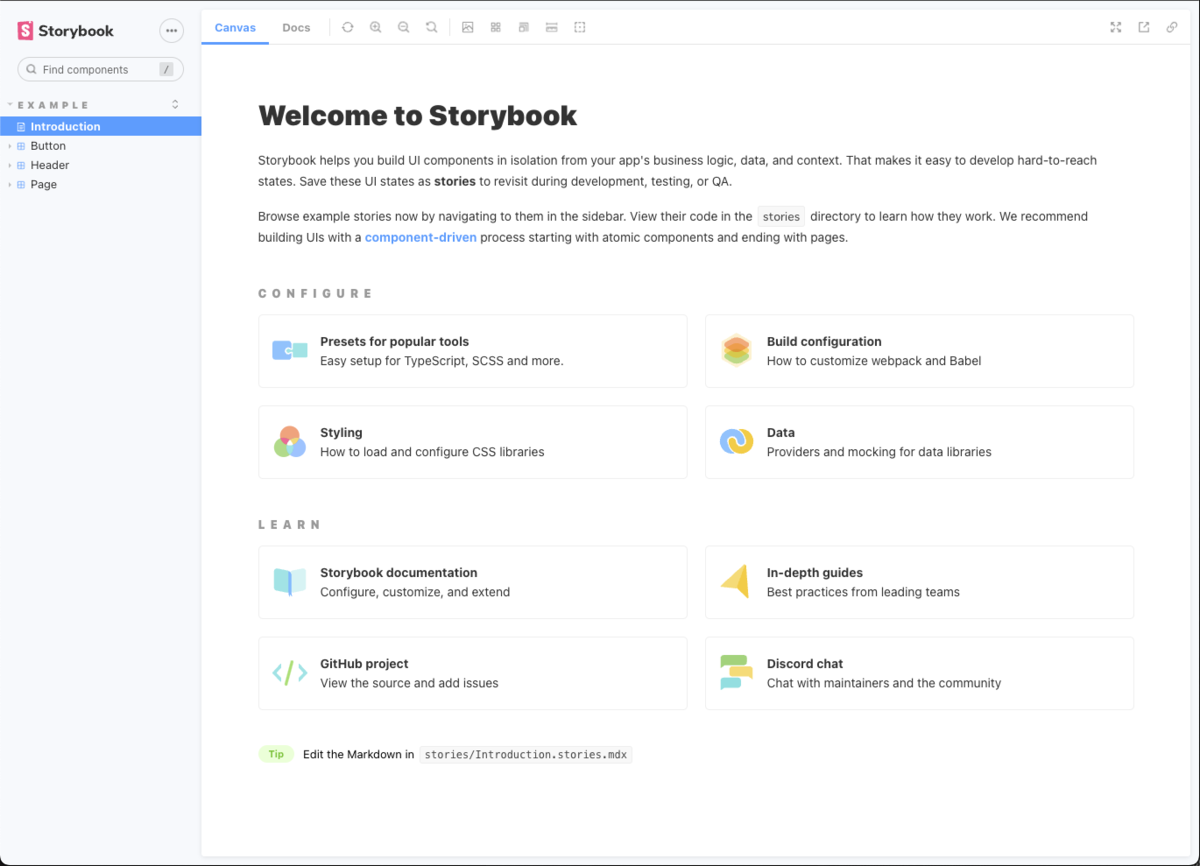The width and height of the screenshot is (1200, 866).
Task: Open the canvas in a new tab
Action: pyautogui.click(x=1143, y=27)
